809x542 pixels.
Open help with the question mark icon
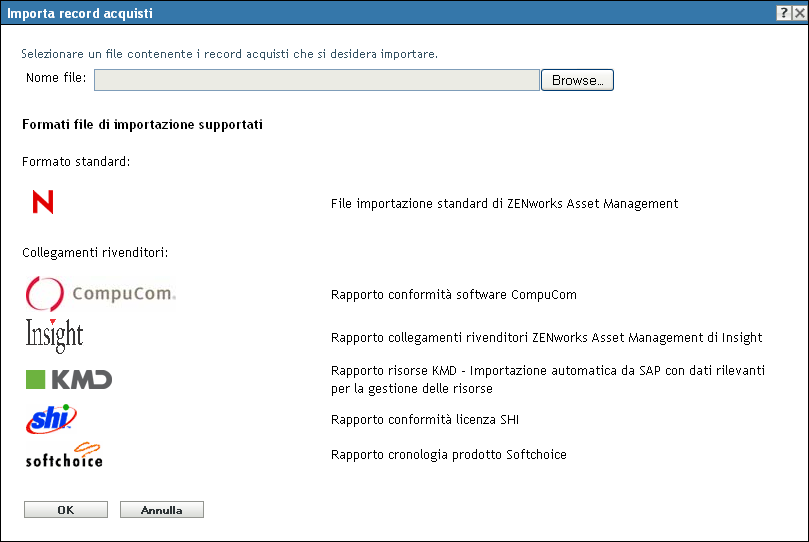(x=783, y=13)
